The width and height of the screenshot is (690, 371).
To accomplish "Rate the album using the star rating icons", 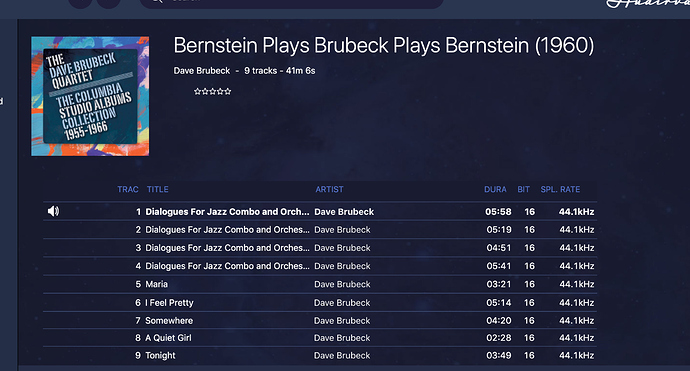I will tap(213, 92).
